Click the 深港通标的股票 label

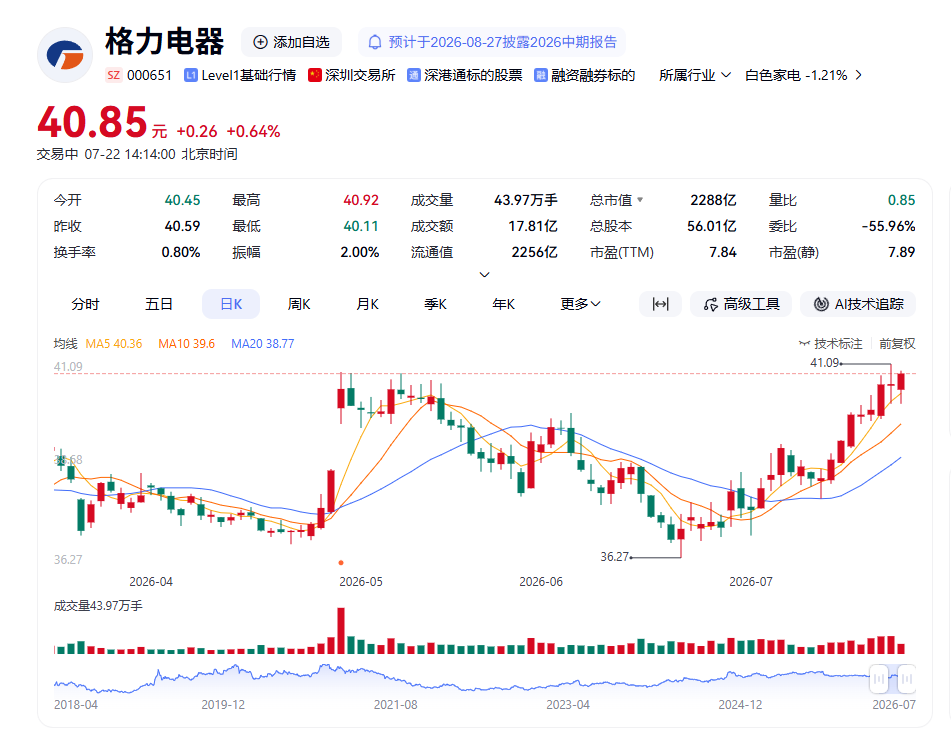(473, 75)
